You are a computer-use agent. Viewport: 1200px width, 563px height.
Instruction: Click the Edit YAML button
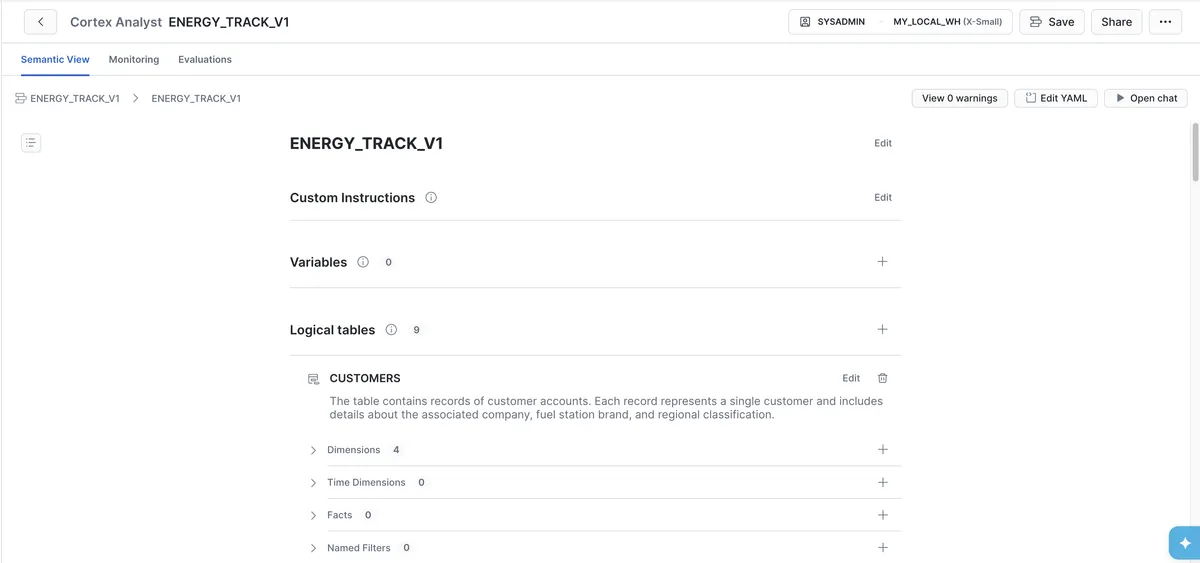(x=1056, y=98)
